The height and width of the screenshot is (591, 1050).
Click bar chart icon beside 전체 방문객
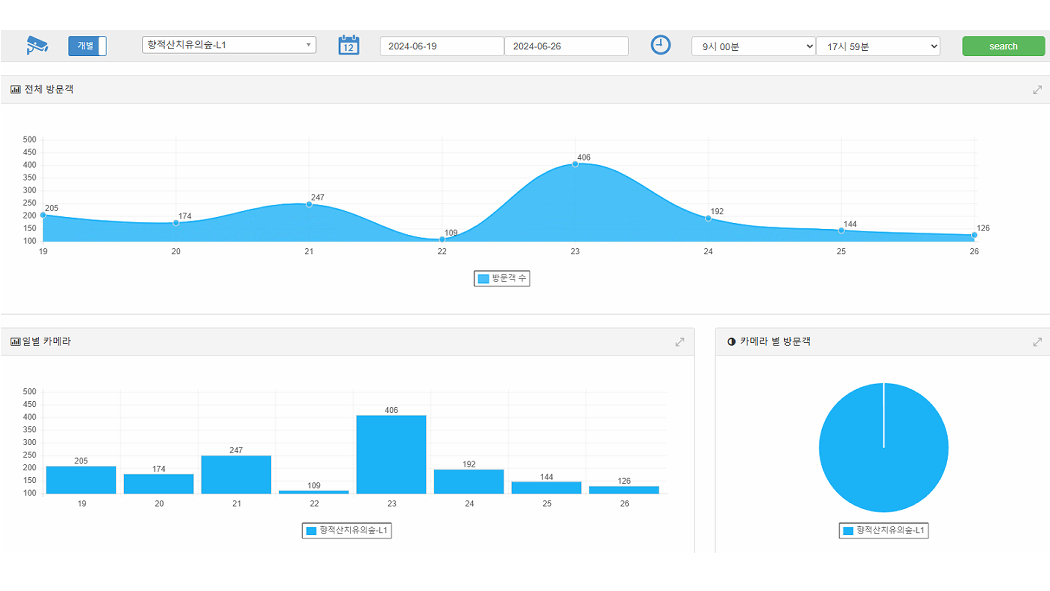[15, 90]
